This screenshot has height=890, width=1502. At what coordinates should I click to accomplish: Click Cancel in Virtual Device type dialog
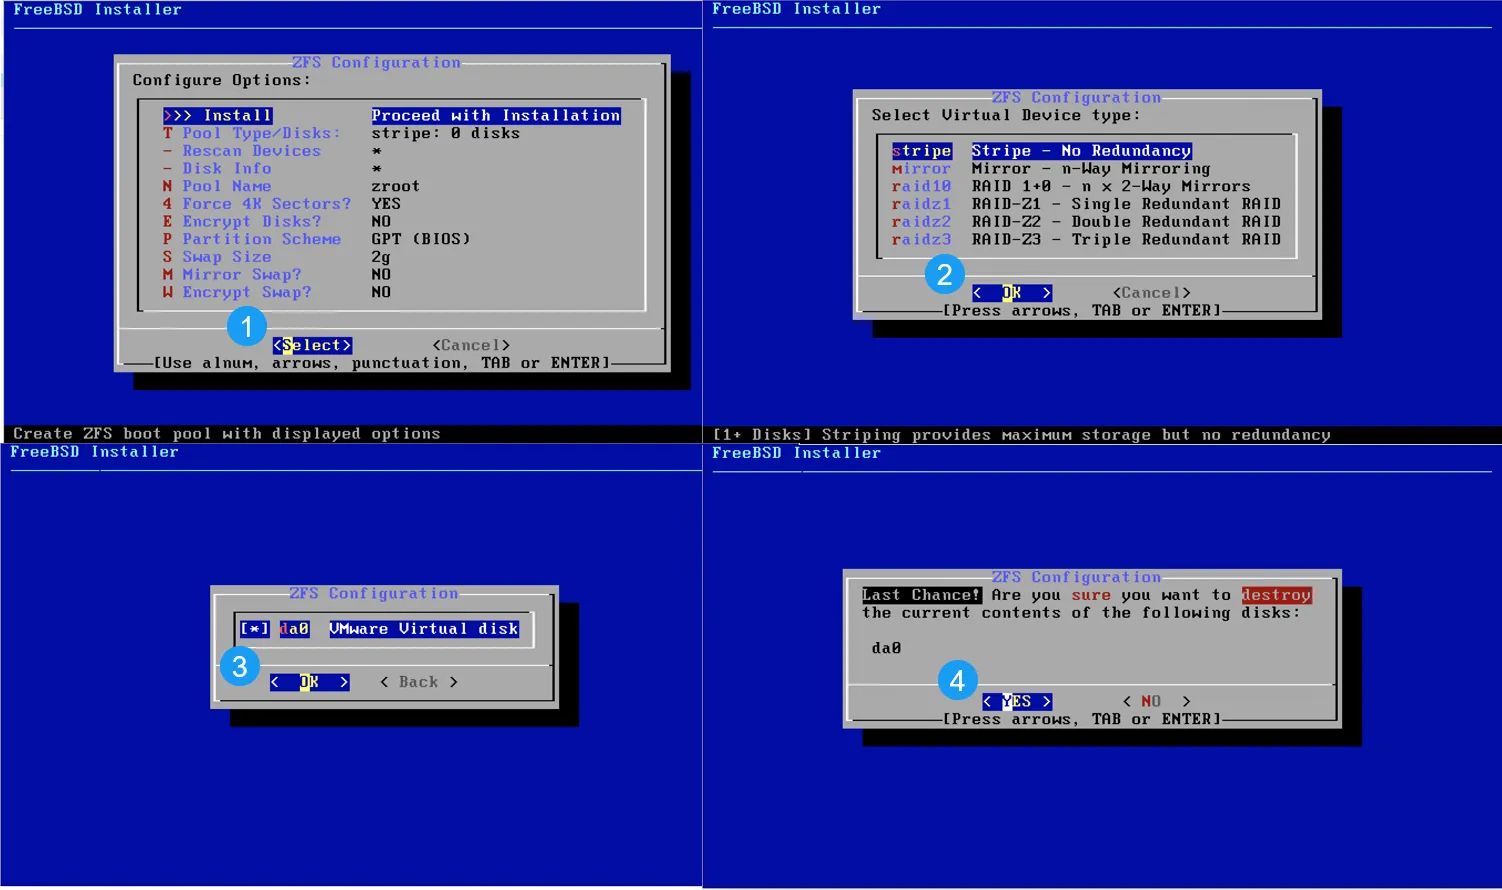coord(1151,293)
